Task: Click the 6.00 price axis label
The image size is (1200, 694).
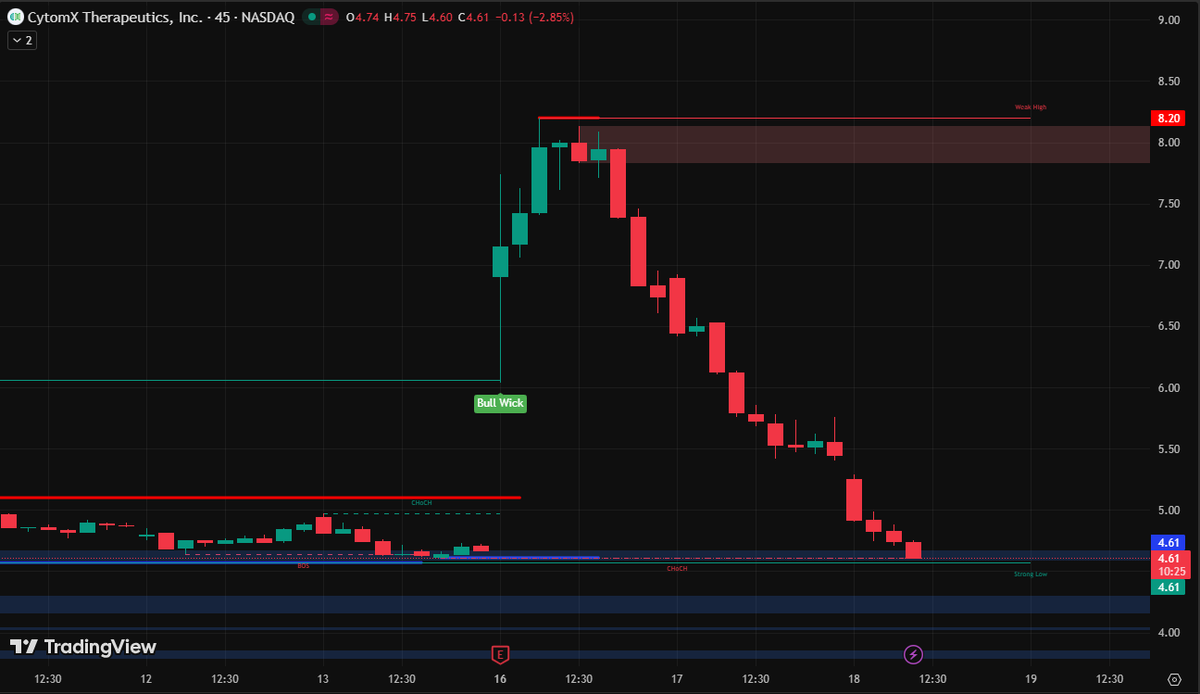Action: 1168,388
